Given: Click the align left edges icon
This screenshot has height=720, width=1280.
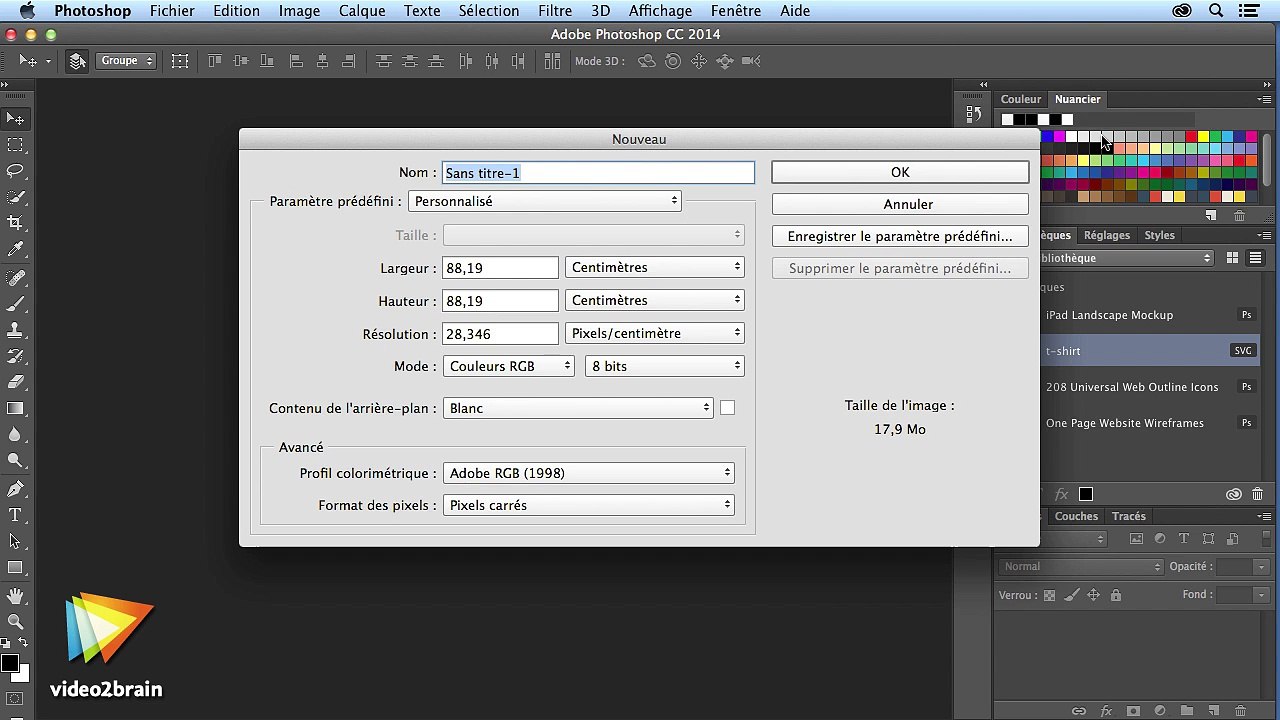Looking at the screenshot, I should (296, 61).
